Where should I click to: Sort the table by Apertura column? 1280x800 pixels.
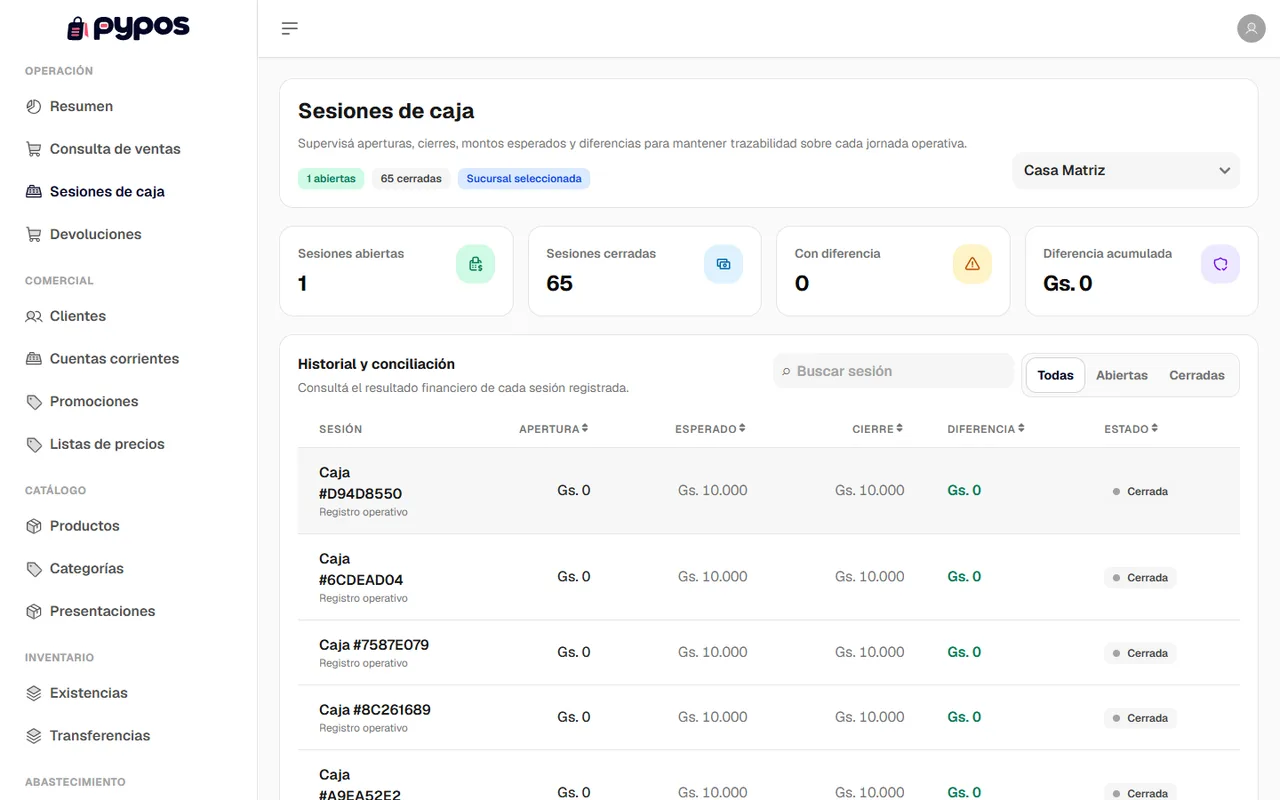(x=553, y=429)
